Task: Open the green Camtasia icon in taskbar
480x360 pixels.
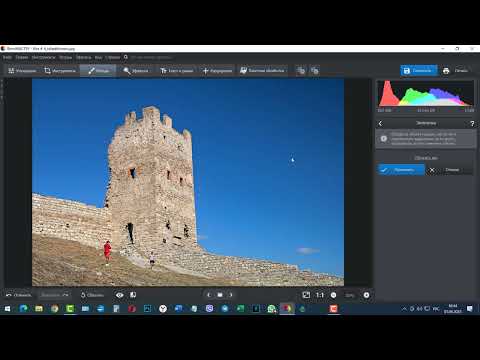Action: point(70,309)
